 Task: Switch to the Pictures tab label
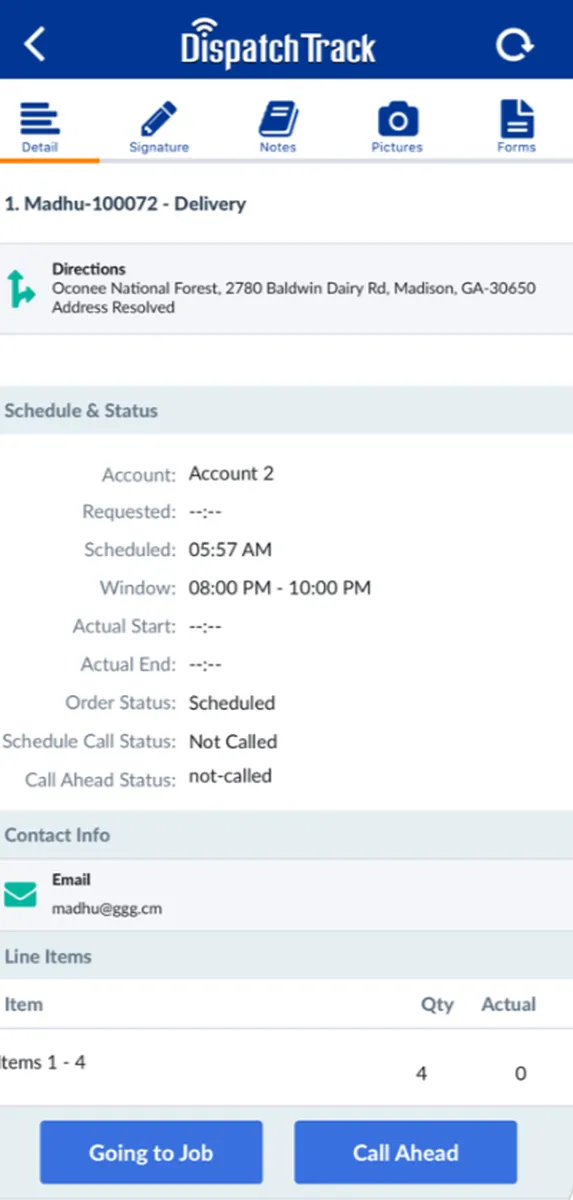tap(397, 147)
